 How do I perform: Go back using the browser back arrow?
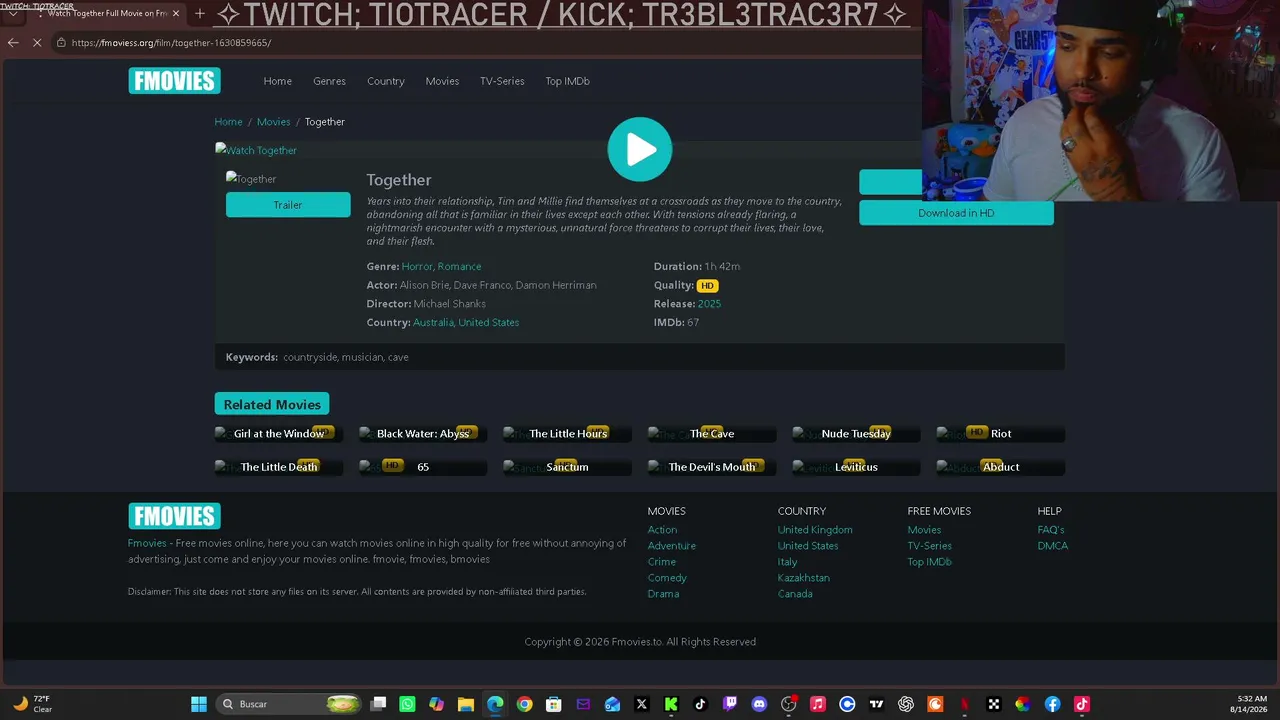13,43
